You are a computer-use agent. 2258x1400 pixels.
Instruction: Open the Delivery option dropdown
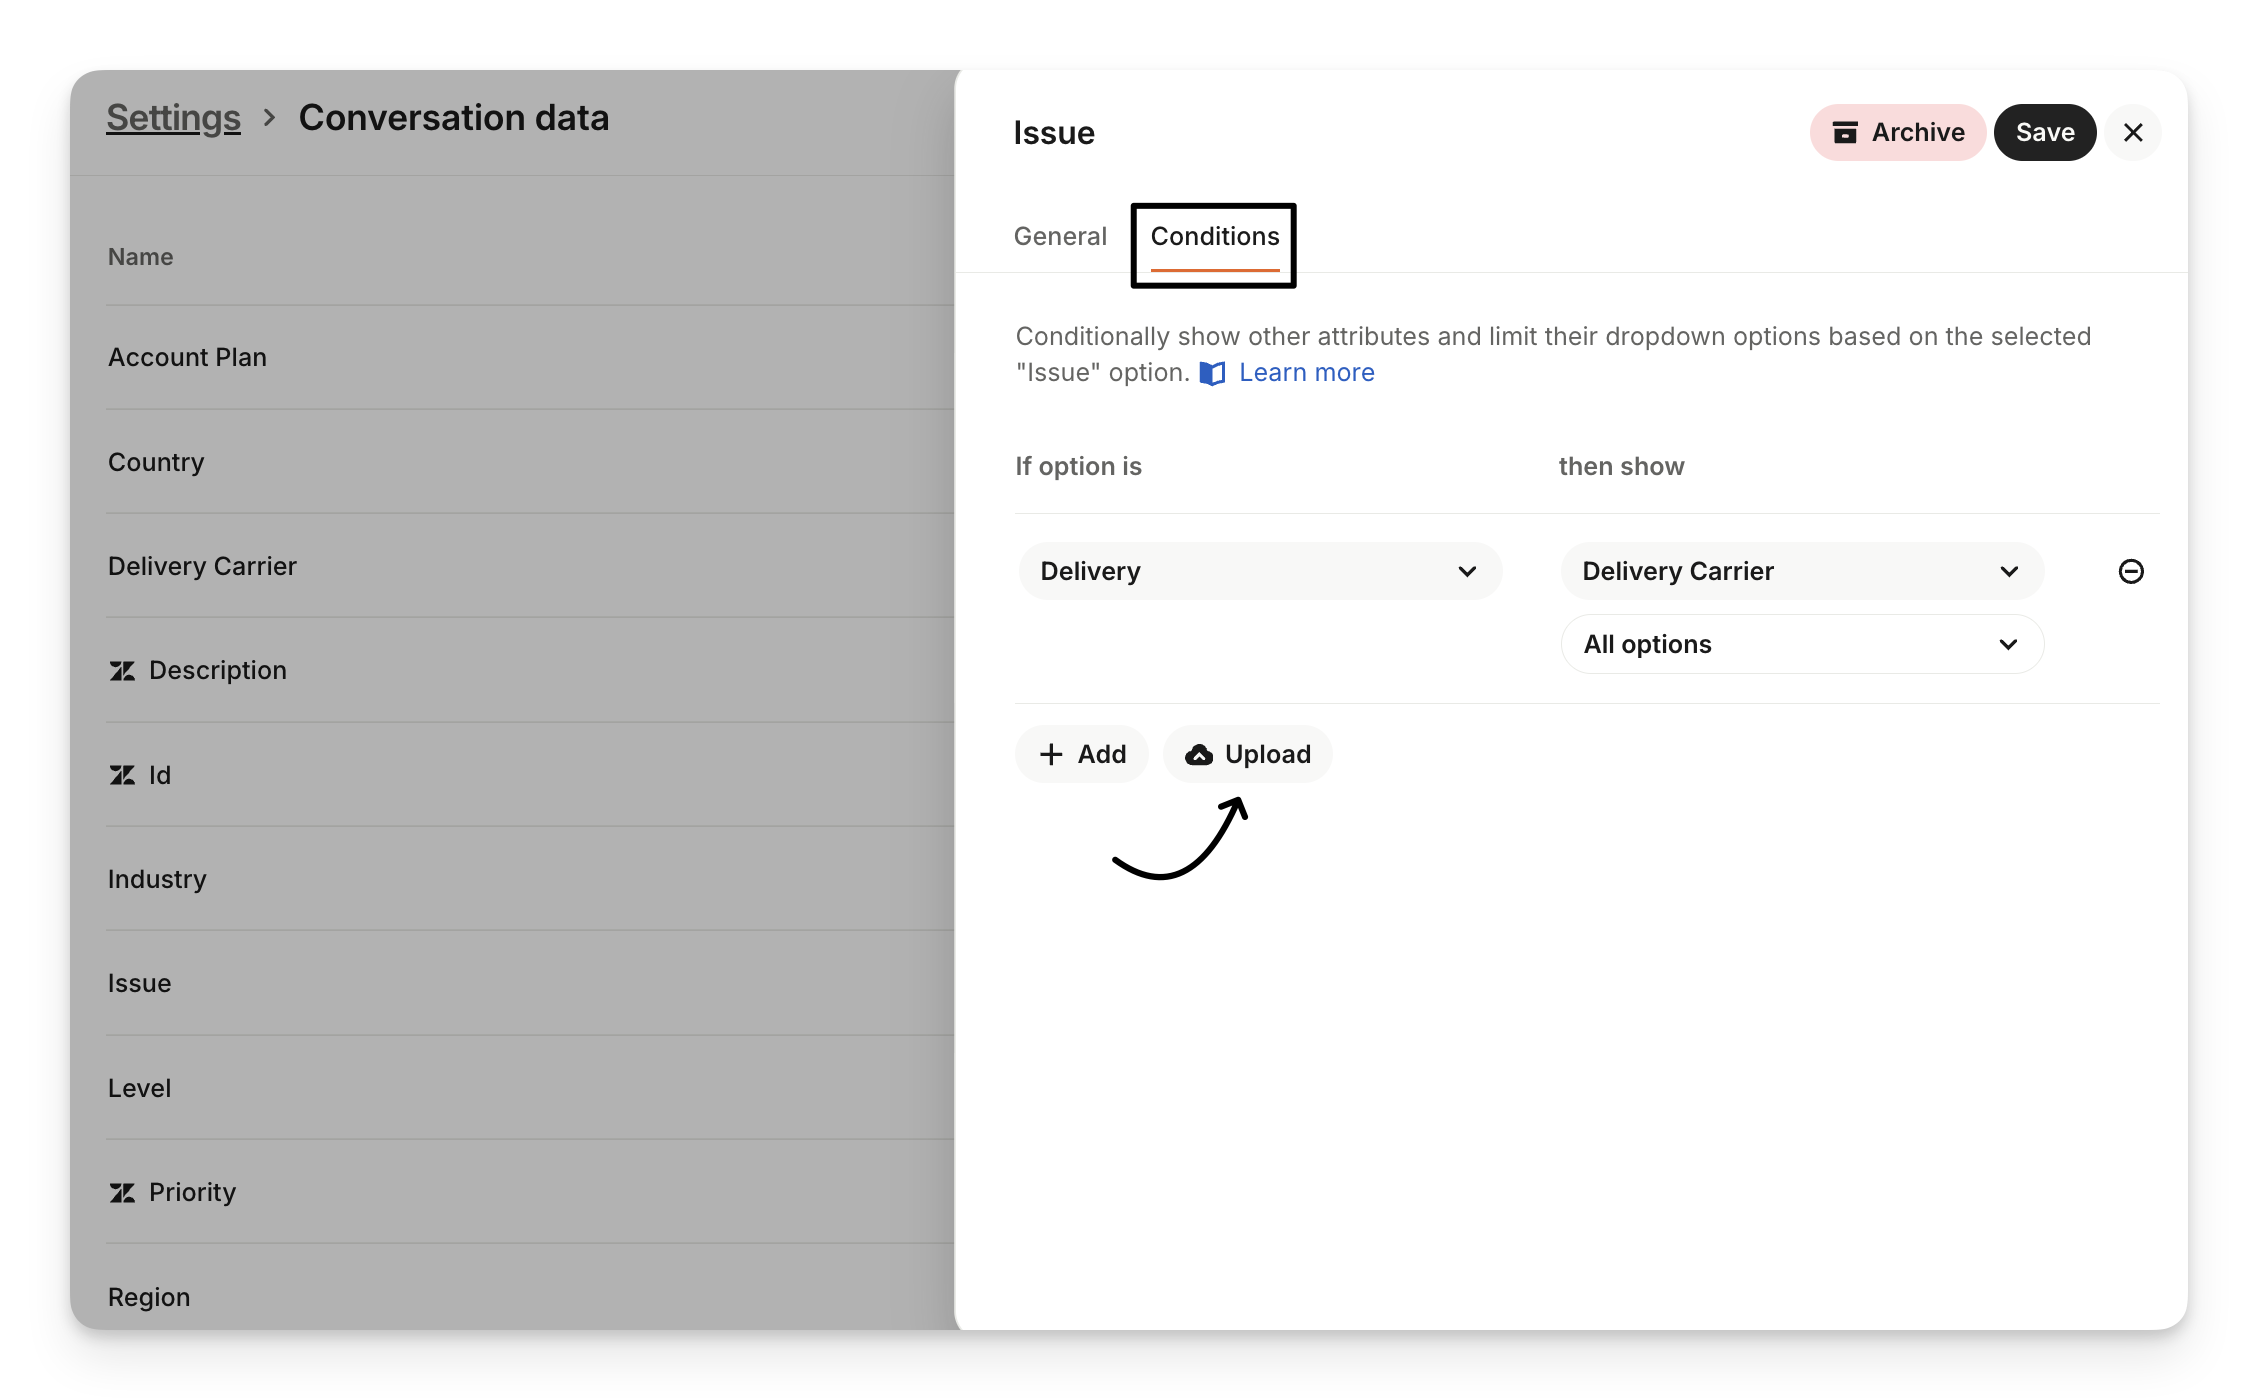click(1260, 571)
